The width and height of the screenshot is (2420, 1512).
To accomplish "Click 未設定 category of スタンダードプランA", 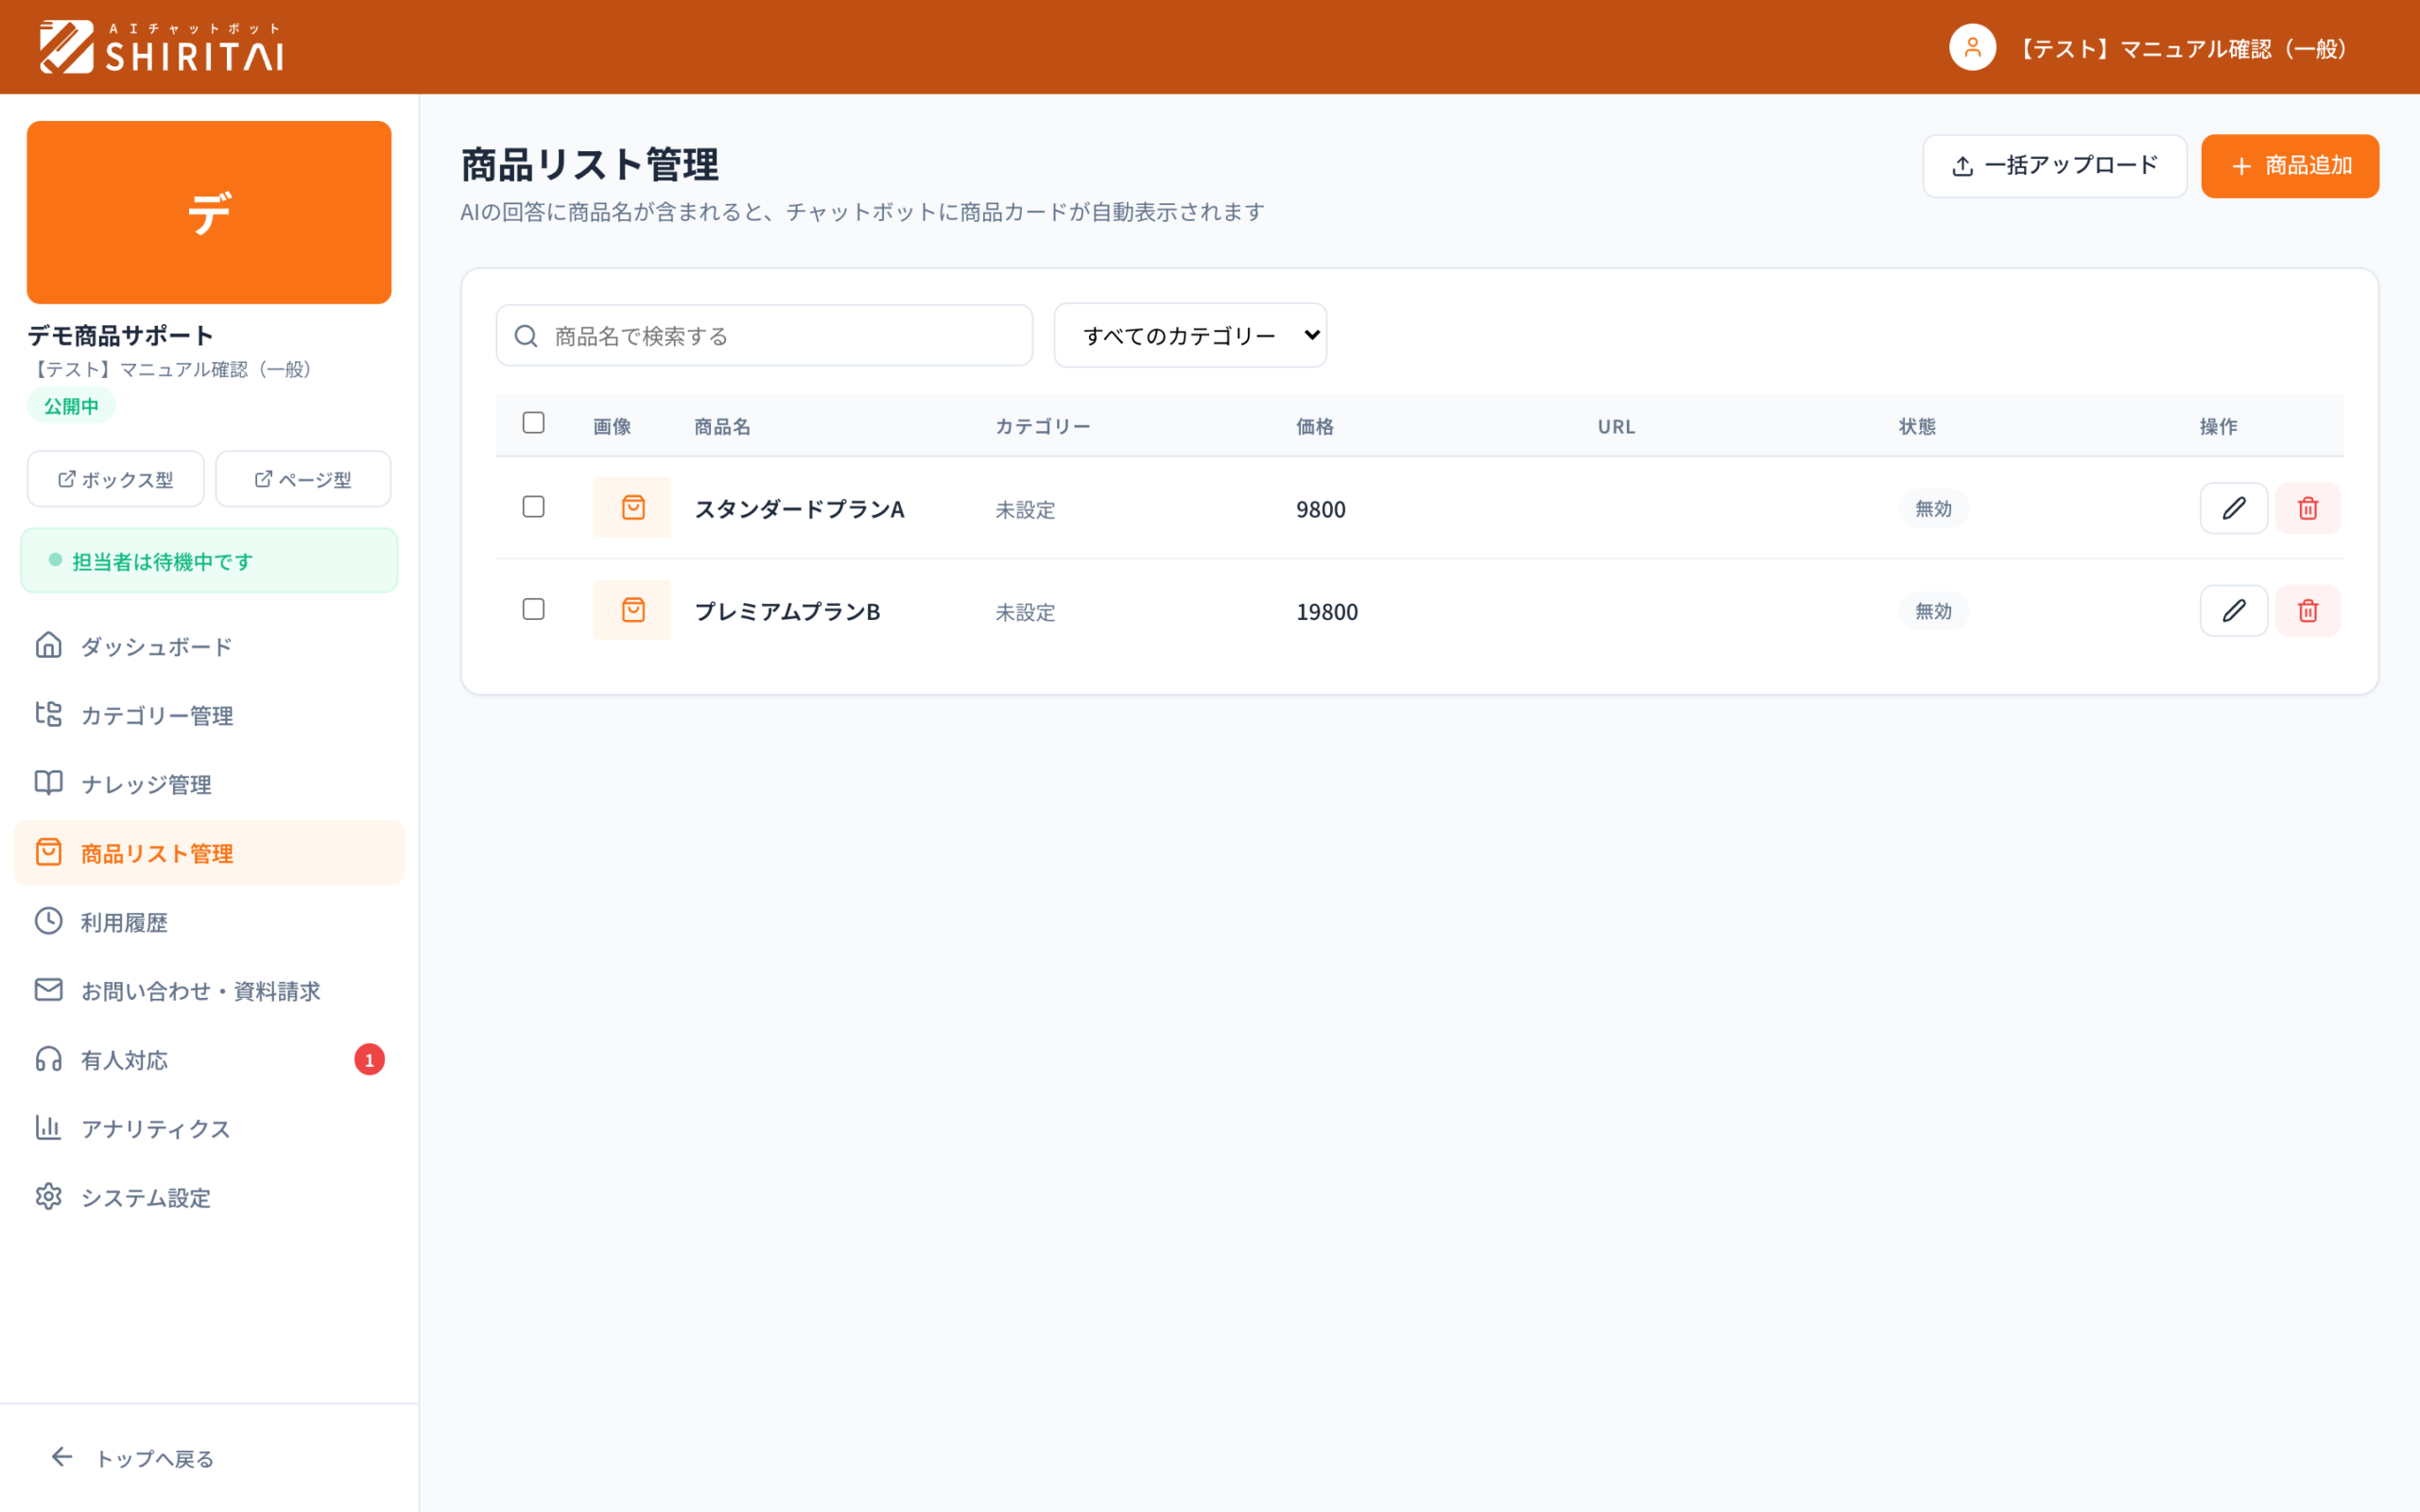I will (x=1025, y=510).
